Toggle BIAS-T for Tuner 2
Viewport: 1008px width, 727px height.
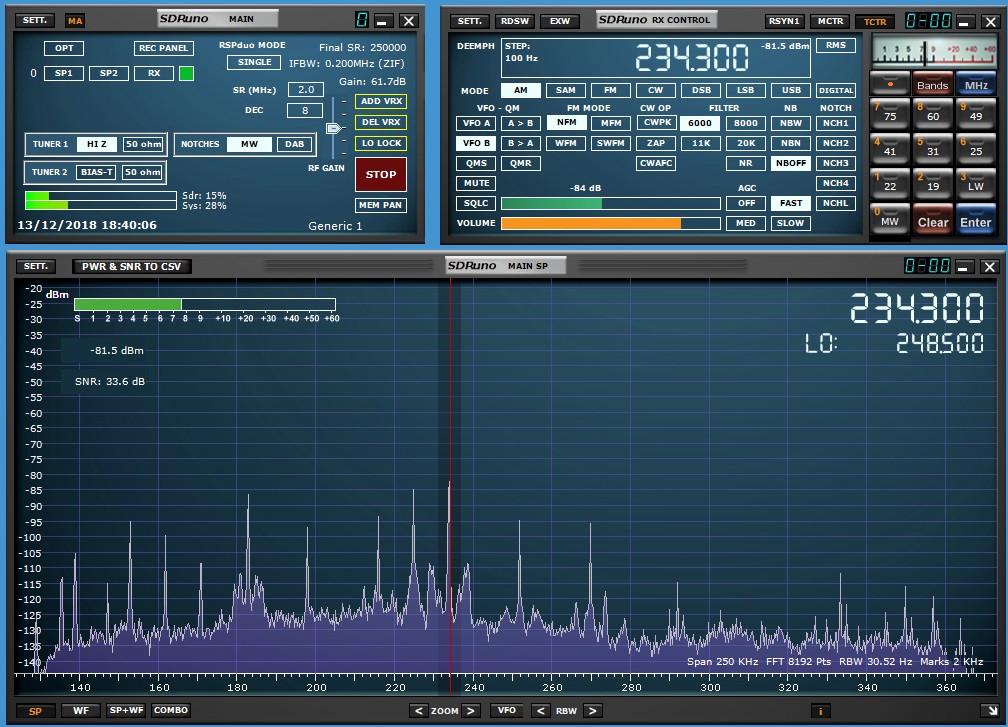point(96,172)
